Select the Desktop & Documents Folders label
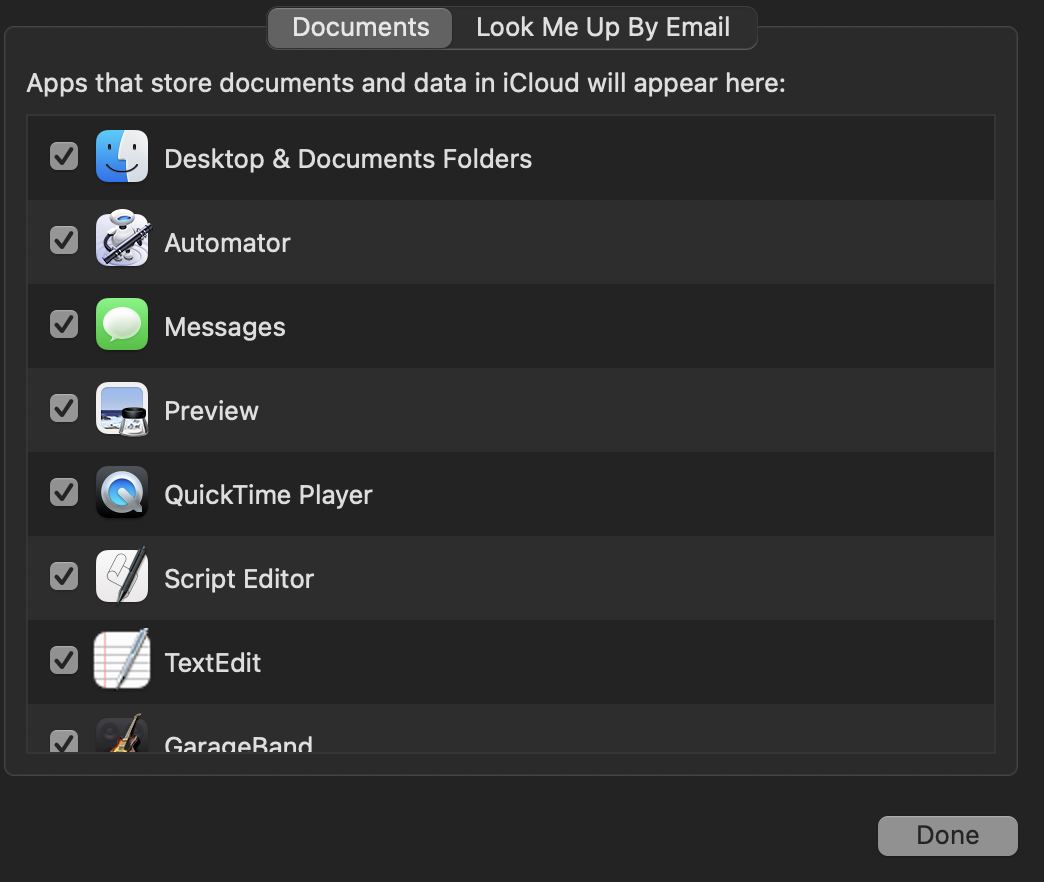The width and height of the screenshot is (1044, 882). coord(348,159)
